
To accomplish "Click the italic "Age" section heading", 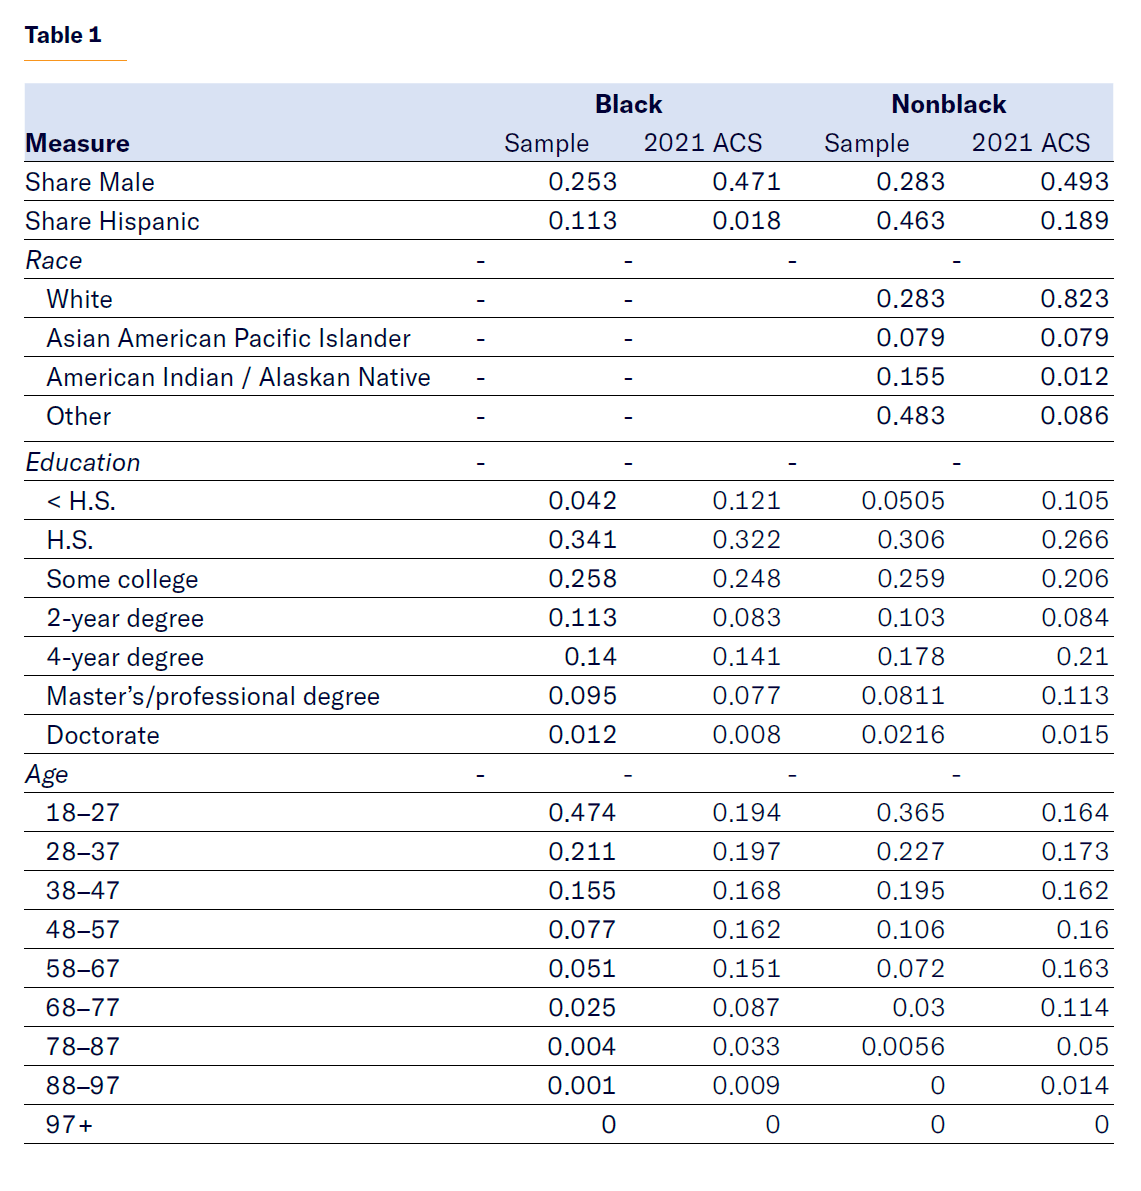I will pos(47,774).
